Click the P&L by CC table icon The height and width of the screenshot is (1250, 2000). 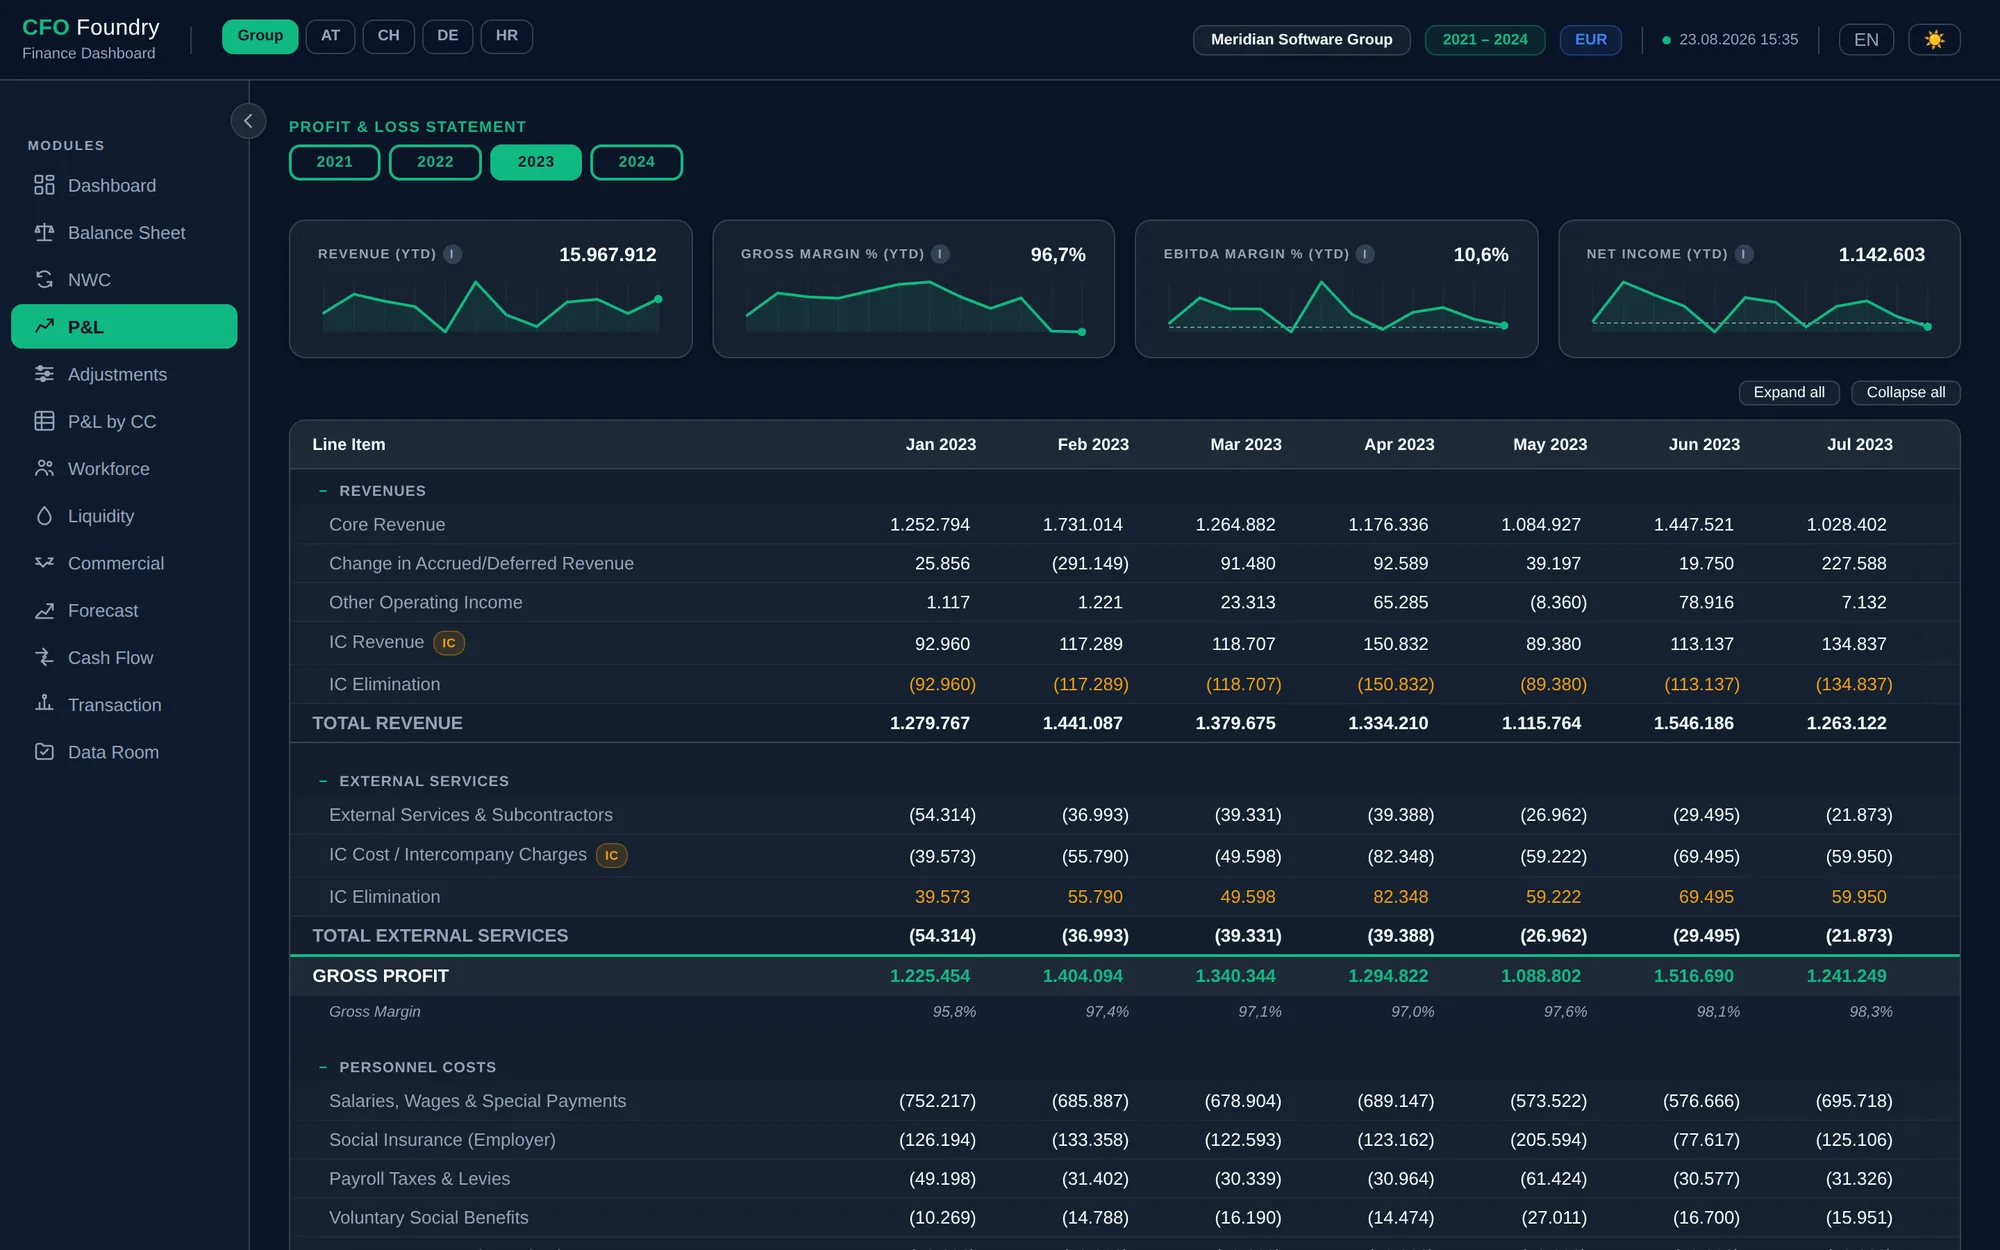(x=44, y=421)
